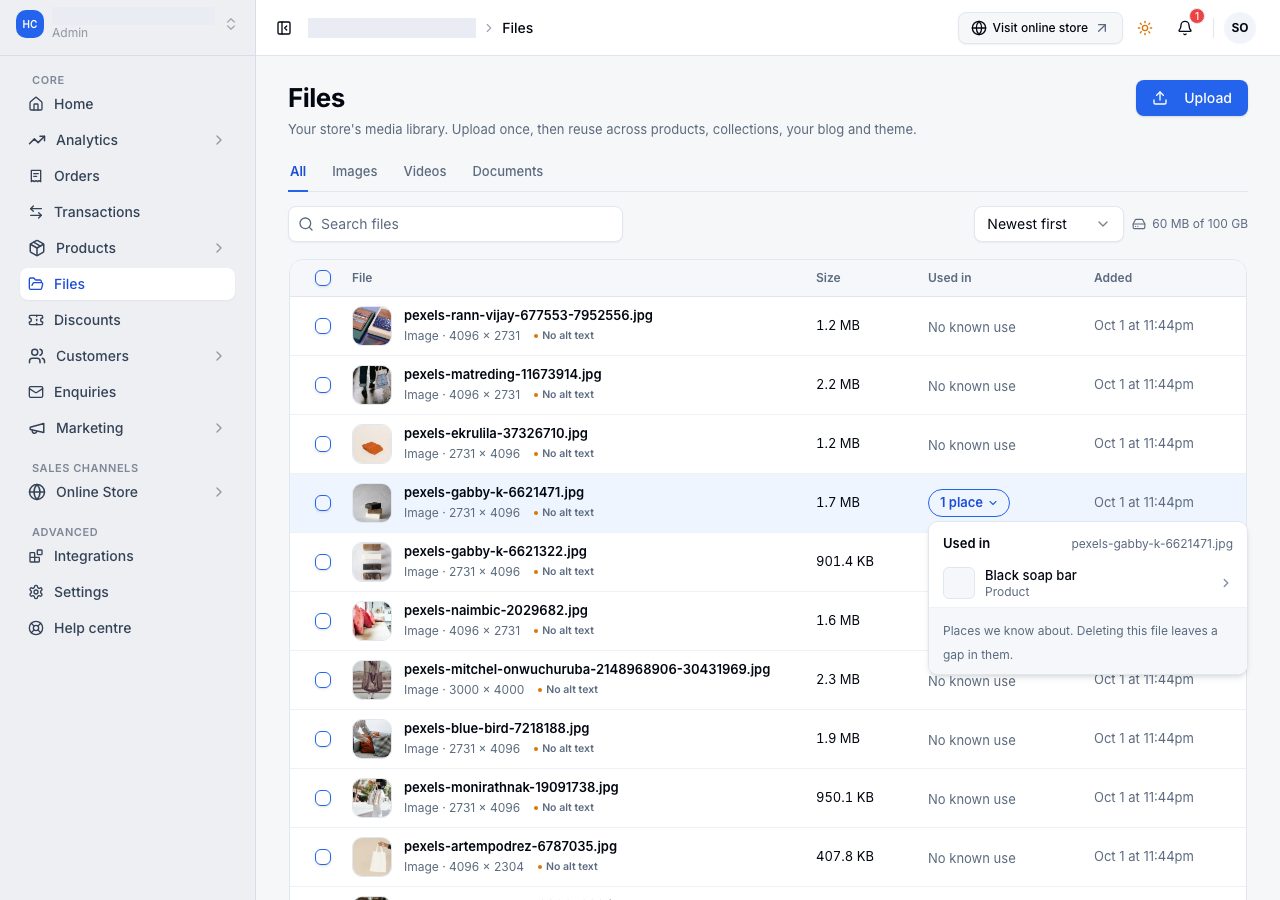Open the SO user avatar menu
The width and height of the screenshot is (1280, 900).
[x=1240, y=28]
